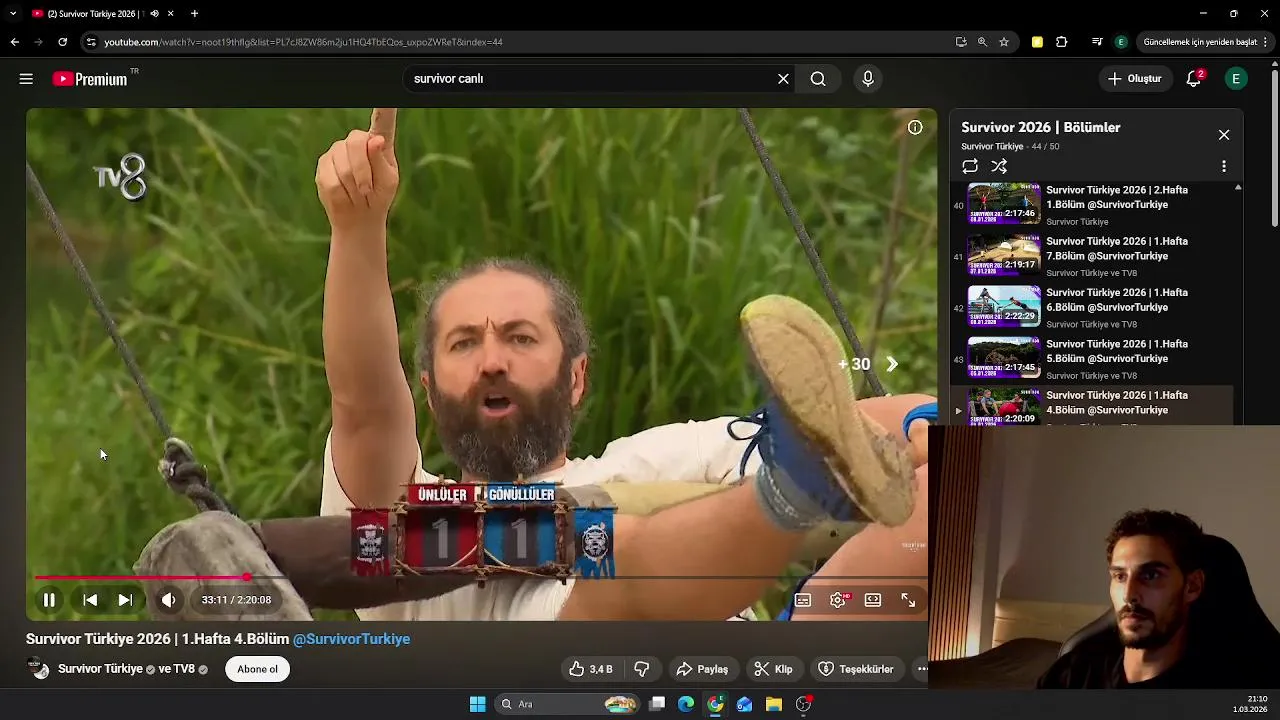Toggle subtitles on the player

click(803, 600)
